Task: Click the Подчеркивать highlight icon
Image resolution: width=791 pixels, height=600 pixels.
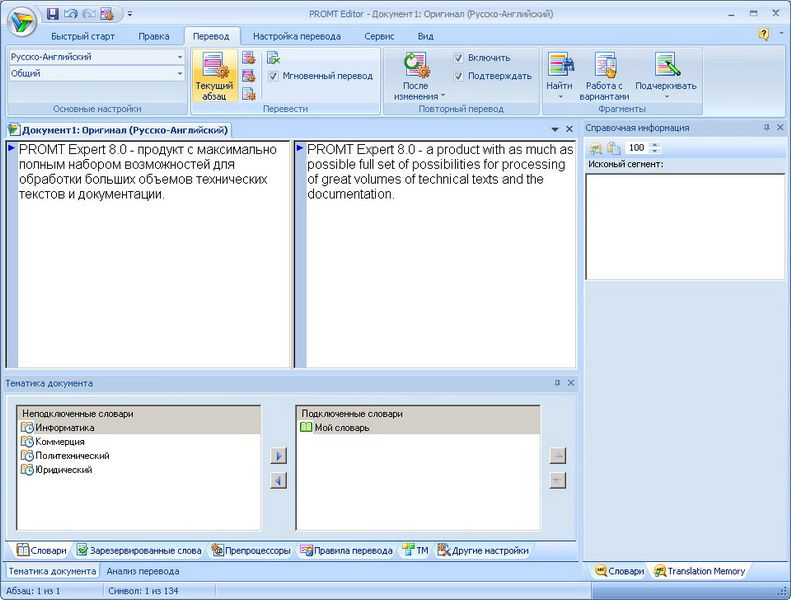Action: point(665,66)
